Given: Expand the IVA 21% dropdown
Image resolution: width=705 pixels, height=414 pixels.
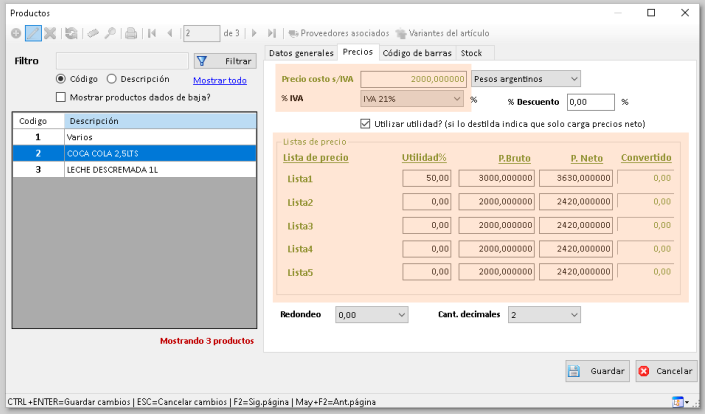Looking at the screenshot, I should click(412, 99).
